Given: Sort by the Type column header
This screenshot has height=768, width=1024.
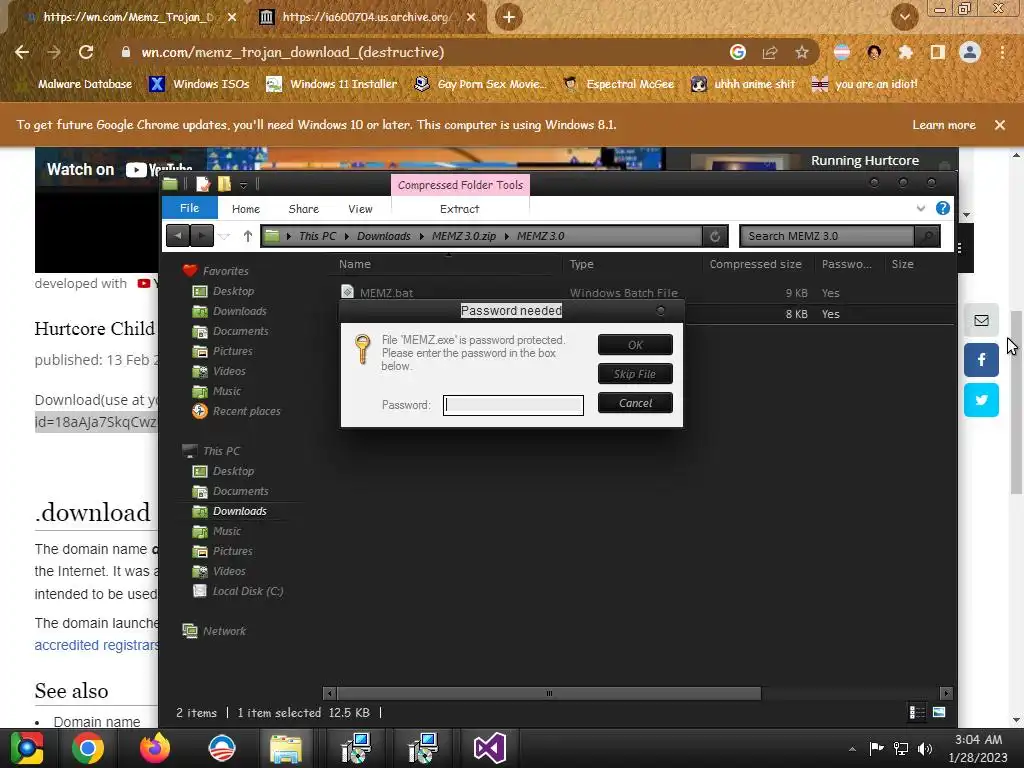Looking at the screenshot, I should pyautogui.click(x=581, y=264).
